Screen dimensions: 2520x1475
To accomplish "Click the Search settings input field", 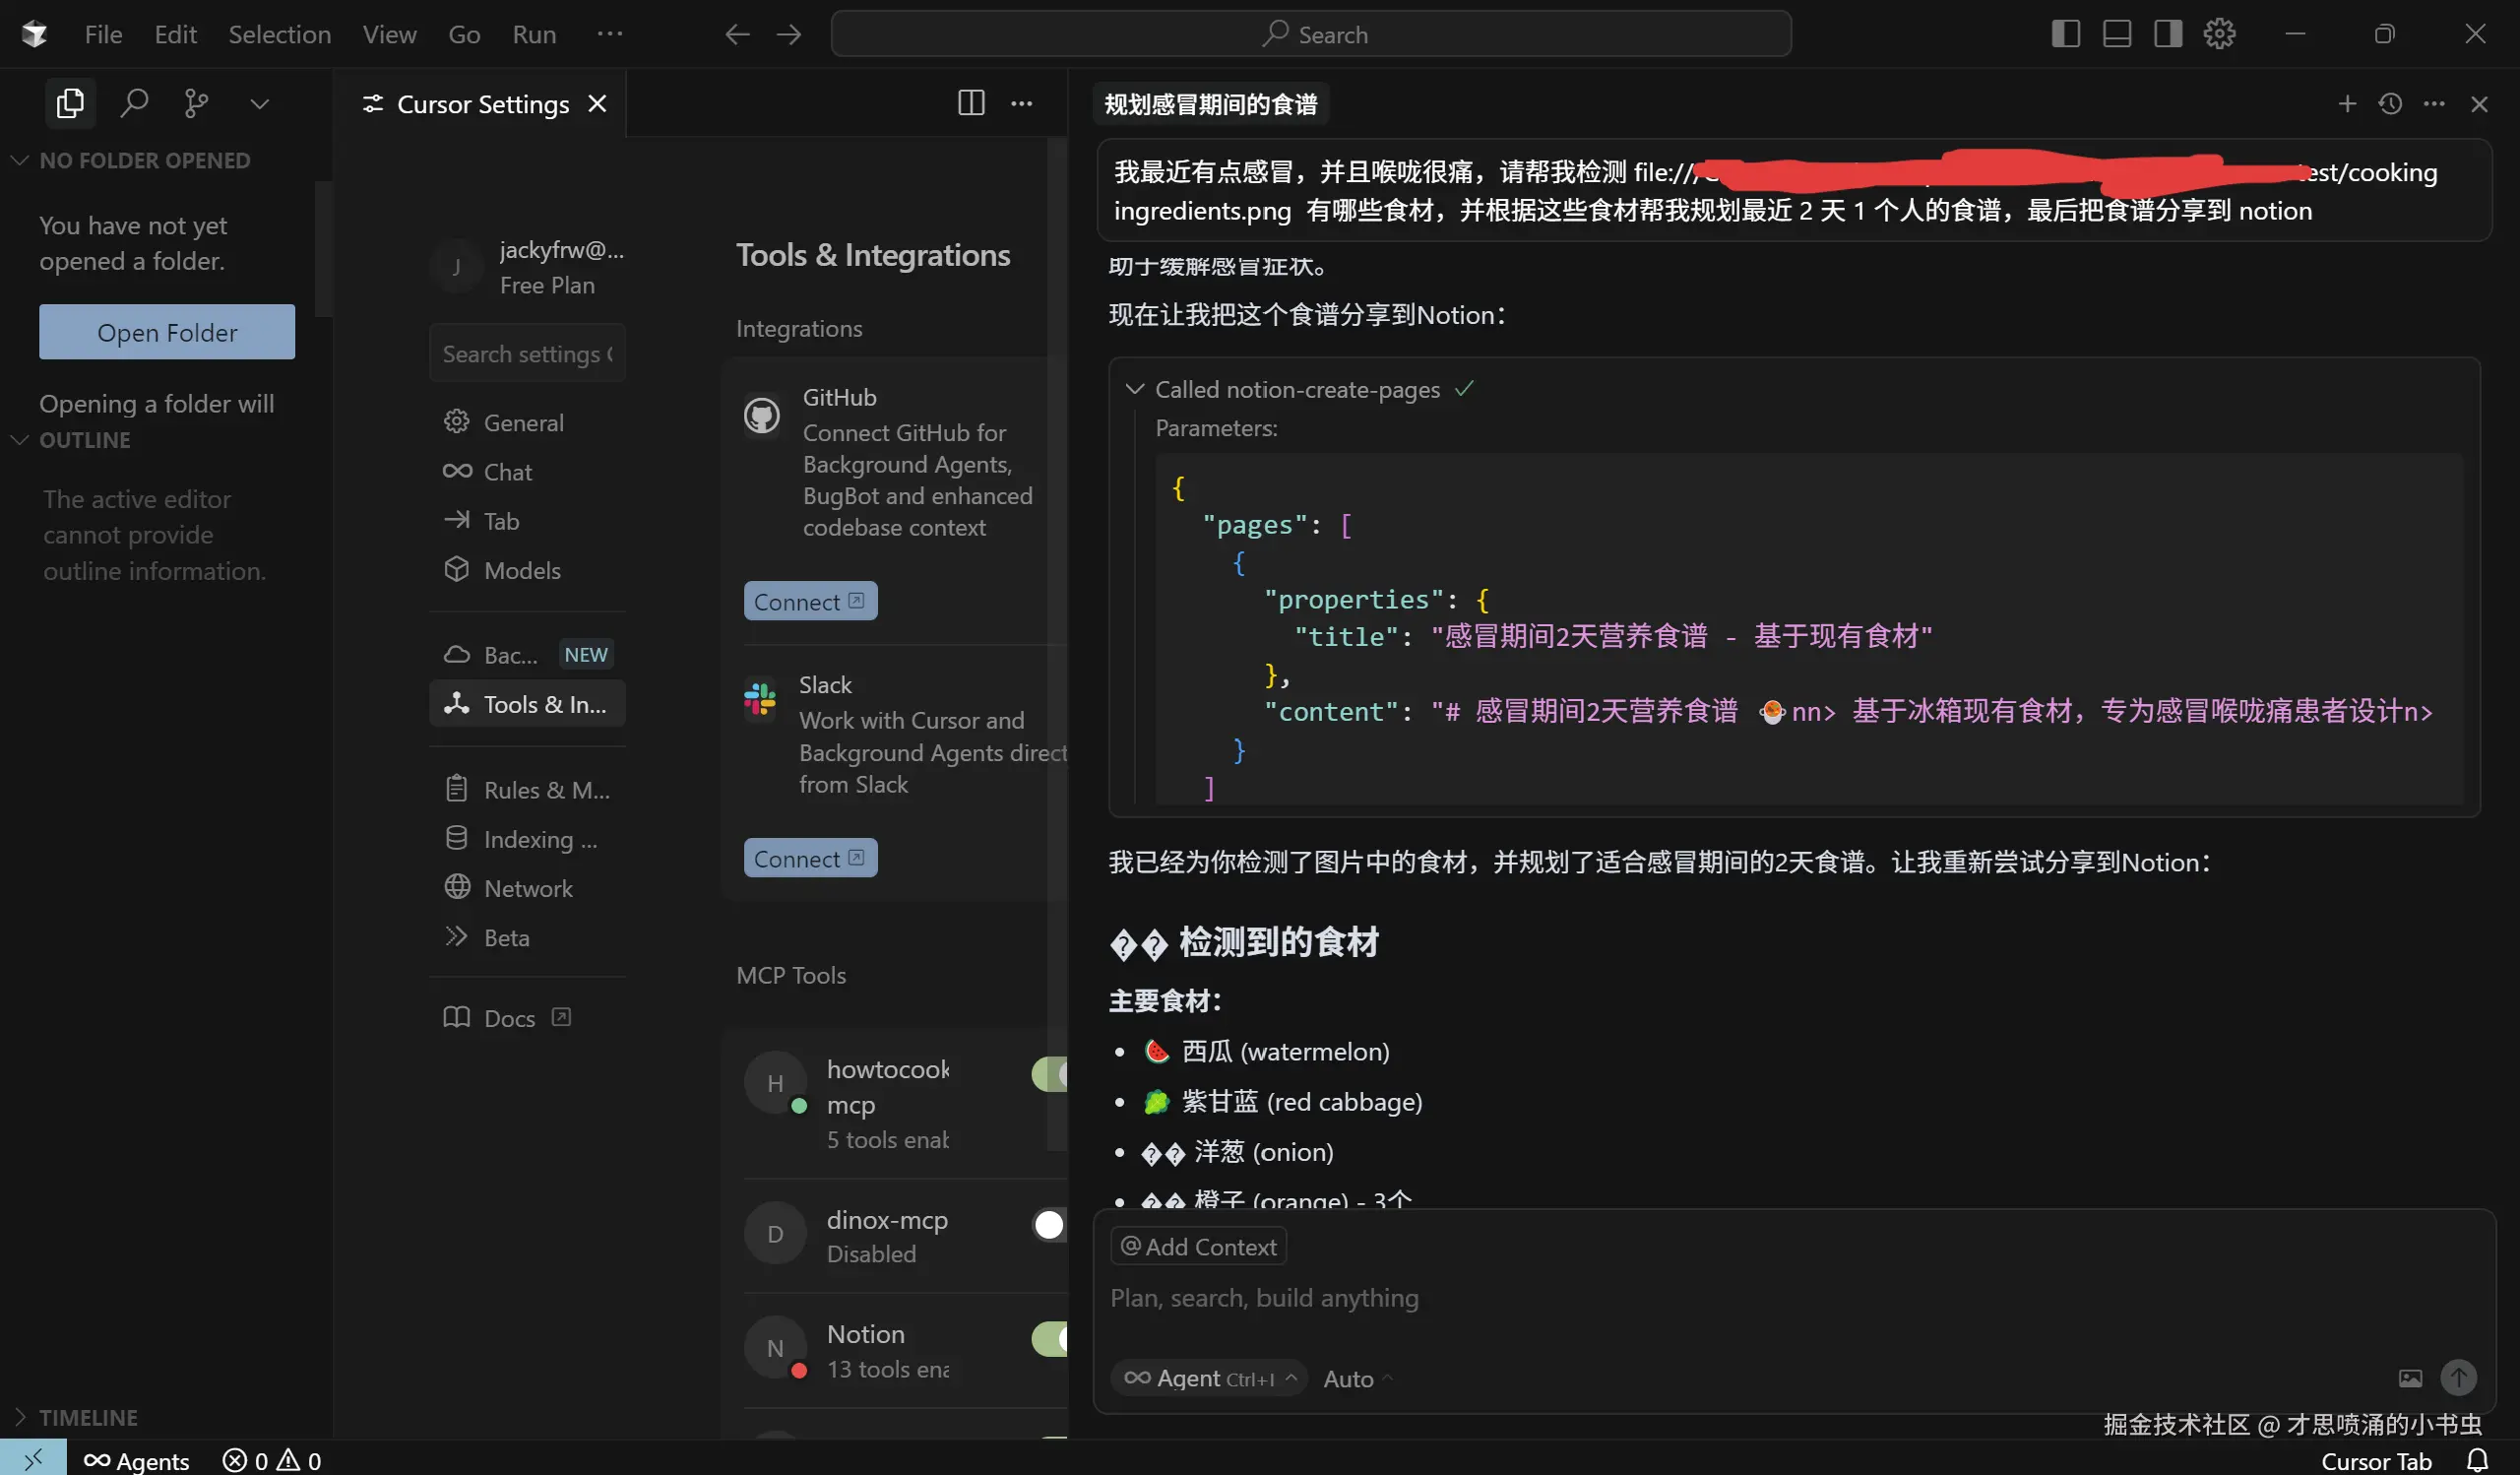I will [x=526, y=354].
